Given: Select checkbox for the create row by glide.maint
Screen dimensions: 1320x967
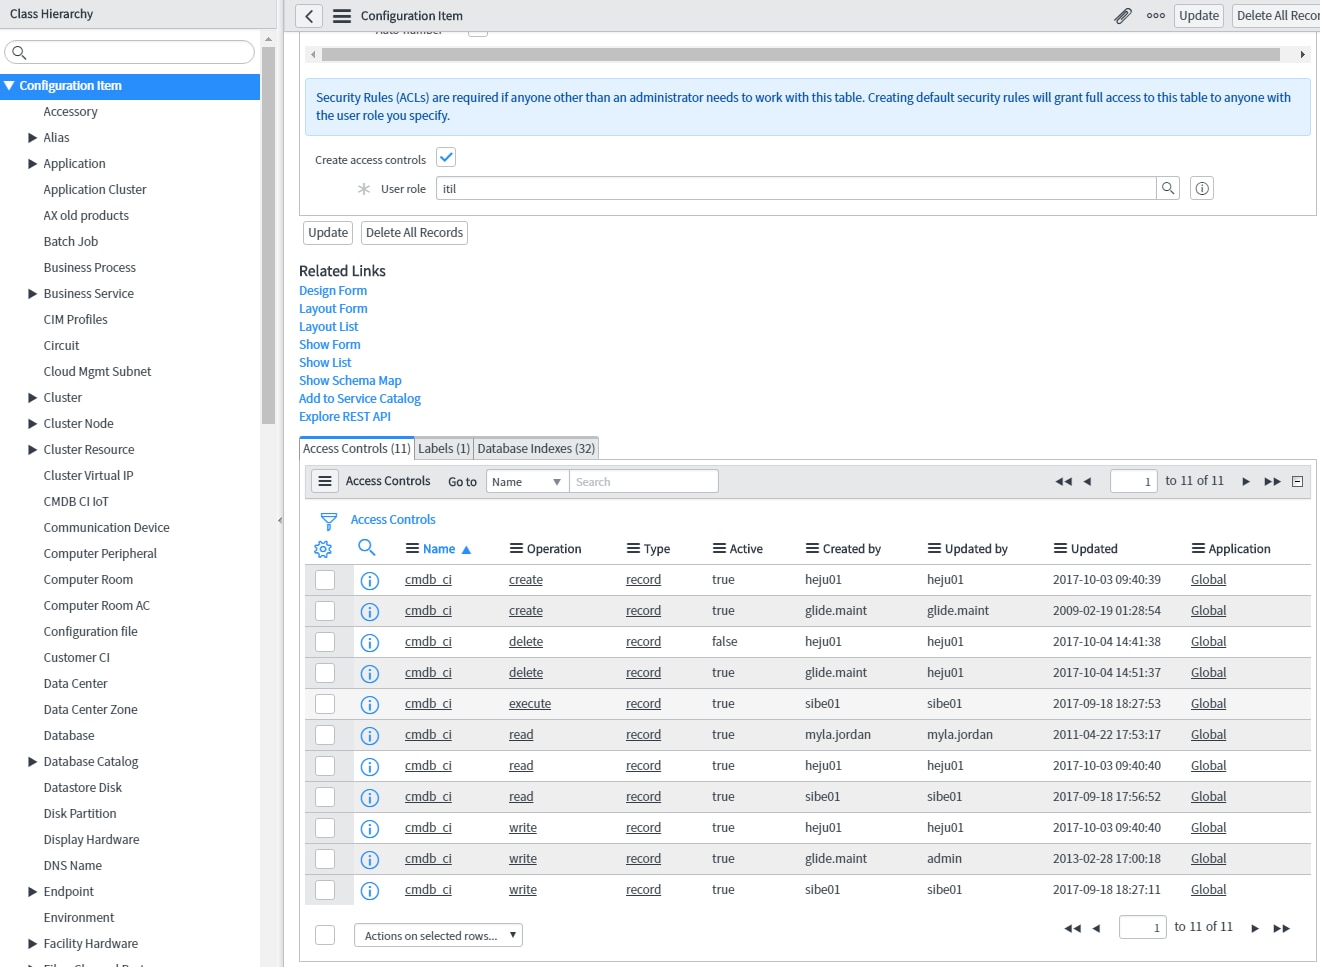Looking at the screenshot, I should (x=325, y=611).
